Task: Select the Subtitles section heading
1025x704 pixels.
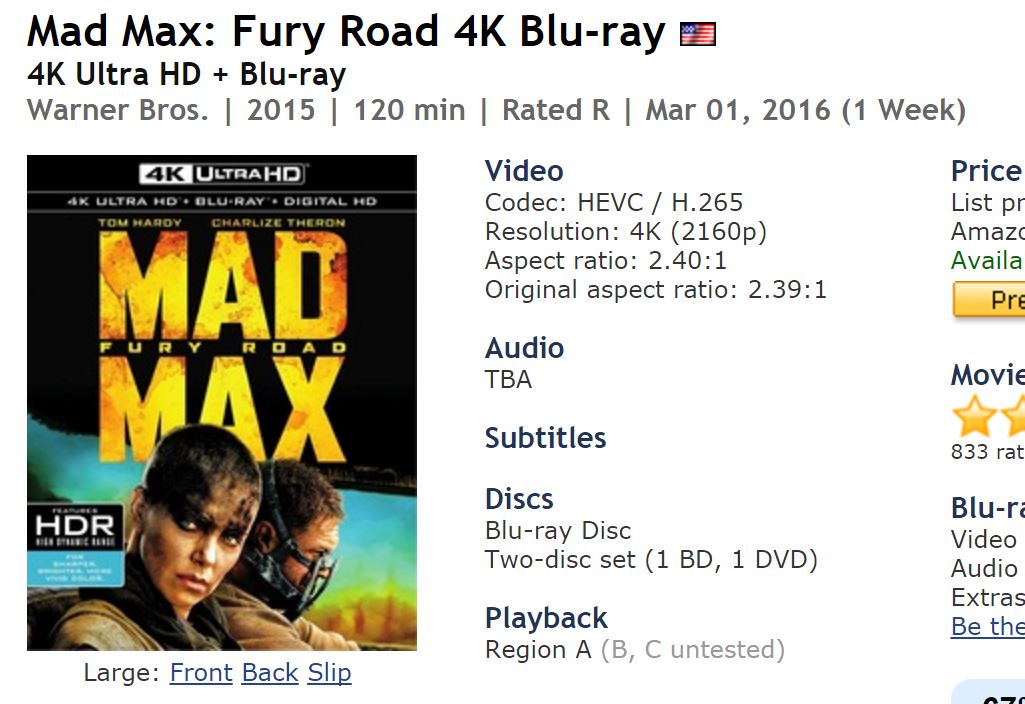Action: pos(545,438)
